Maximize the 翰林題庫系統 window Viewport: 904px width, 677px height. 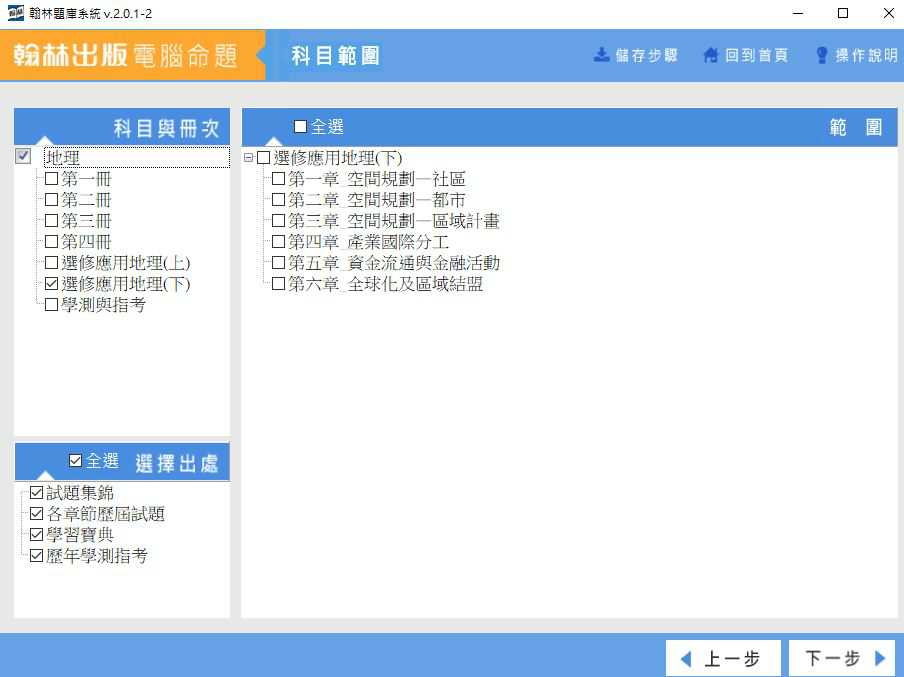(843, 13)
